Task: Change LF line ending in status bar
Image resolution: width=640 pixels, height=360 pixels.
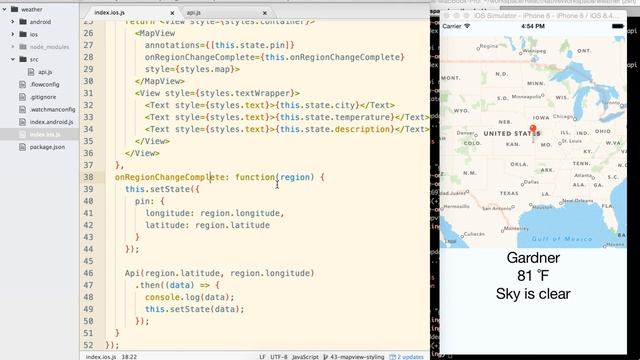Action: (x=262, y=357)
